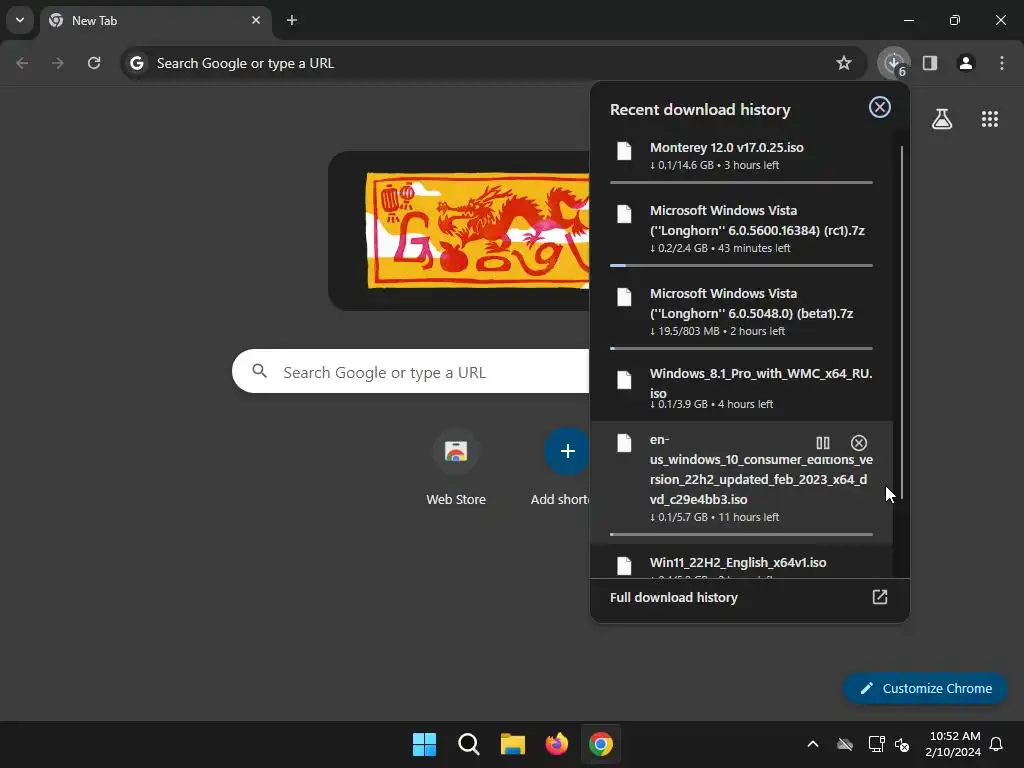The image size is (1024, 768).
Task: Select the New Tab tab
Action: 156,20
